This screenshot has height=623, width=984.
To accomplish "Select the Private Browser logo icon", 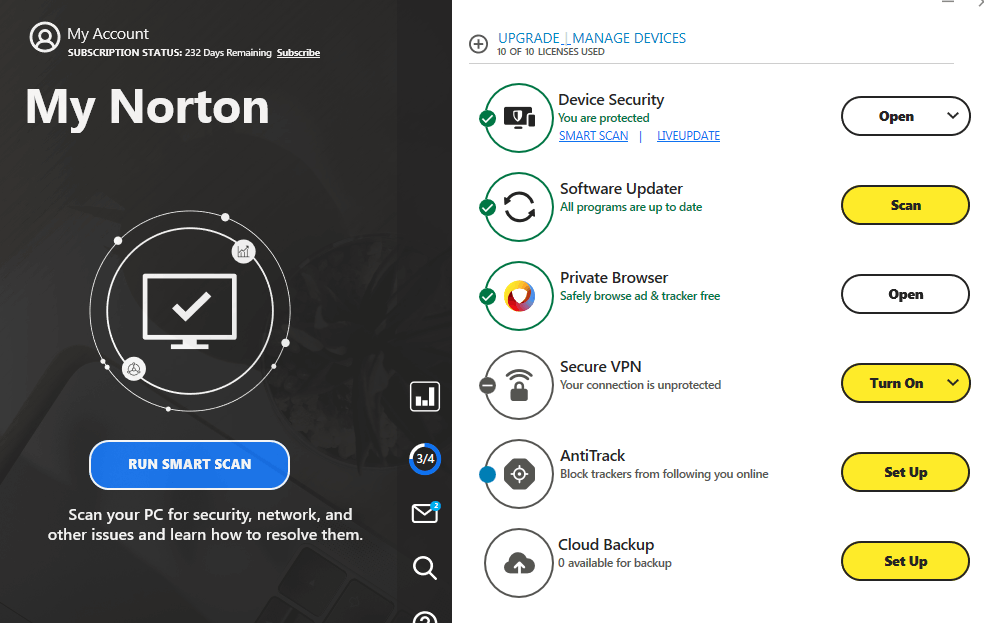I will click(x=520, y=296).
